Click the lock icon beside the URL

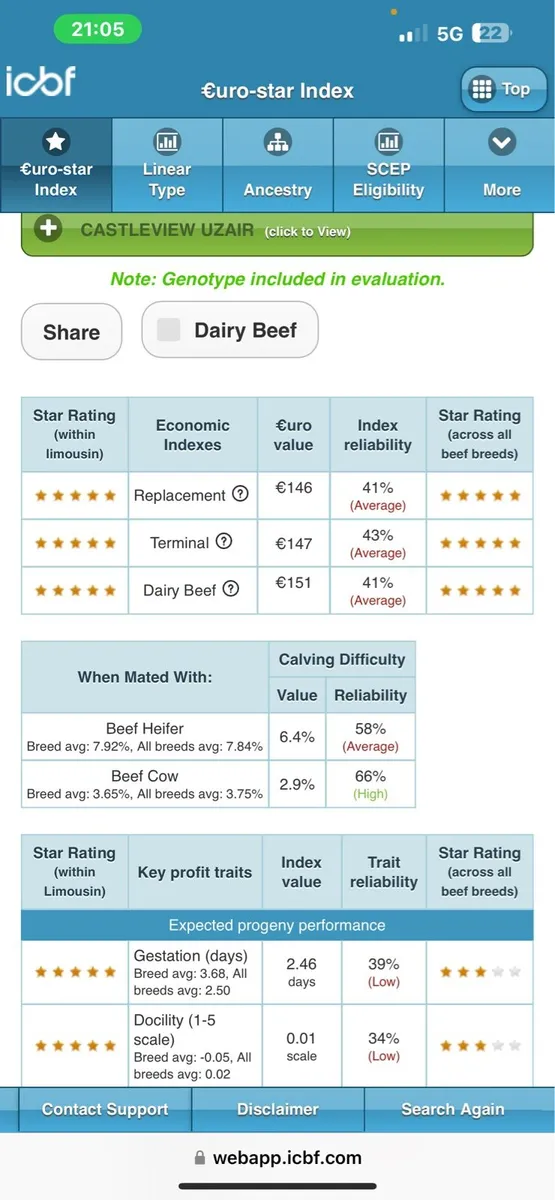200,1158
